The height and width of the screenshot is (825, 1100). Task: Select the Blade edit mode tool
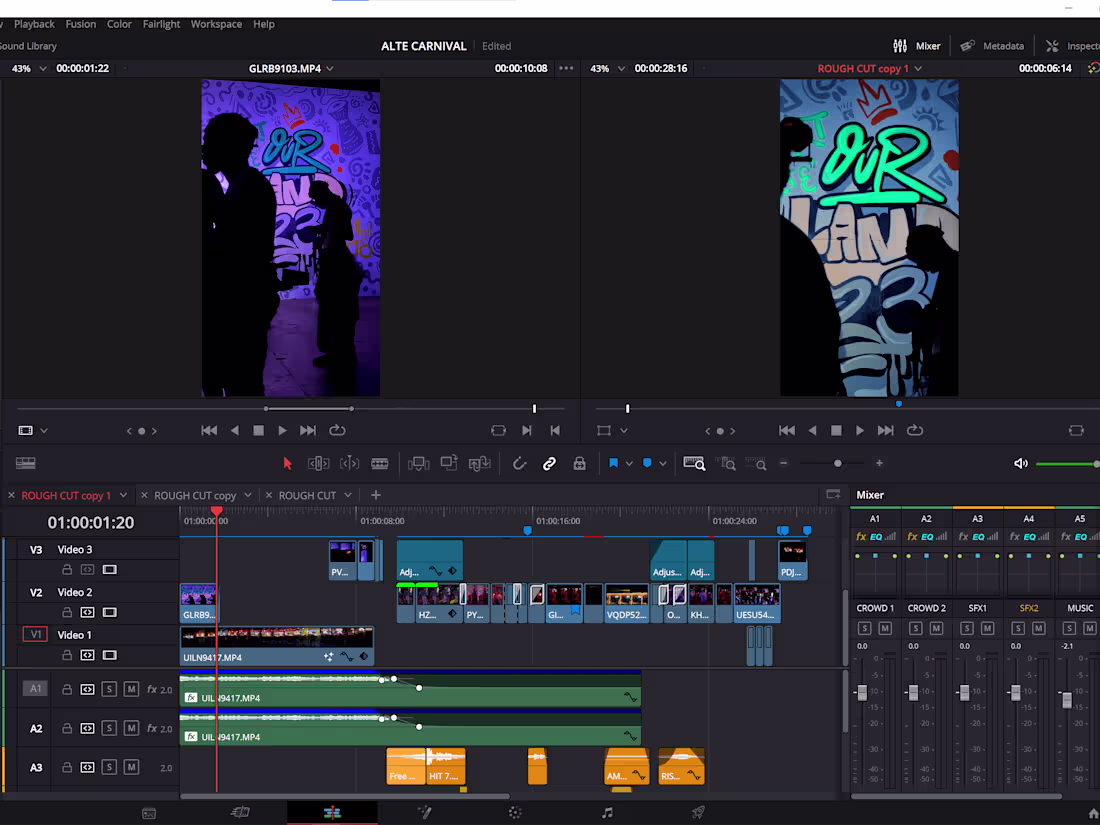coord(380,463)
